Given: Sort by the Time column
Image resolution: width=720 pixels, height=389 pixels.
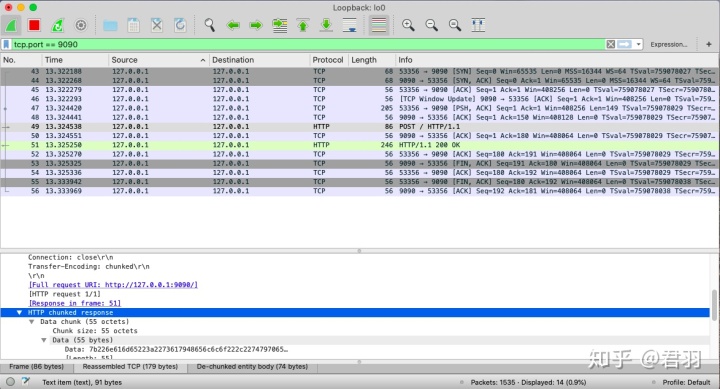Looking at the screenshot, I should (x=75, y=60).
